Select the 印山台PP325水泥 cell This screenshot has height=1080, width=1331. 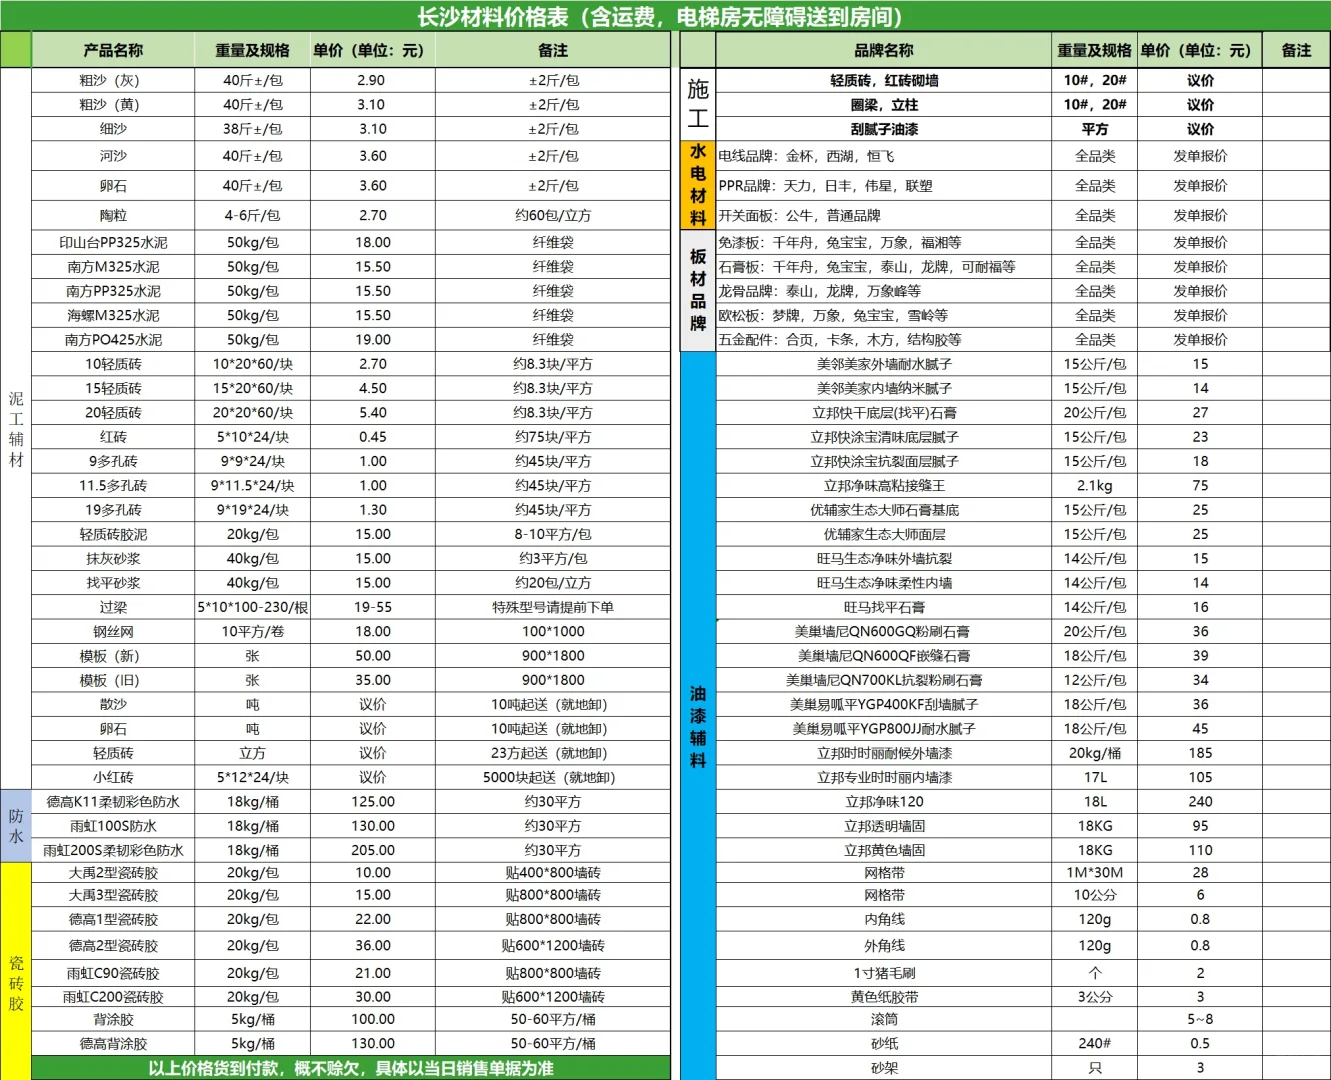tap(113, 242)
